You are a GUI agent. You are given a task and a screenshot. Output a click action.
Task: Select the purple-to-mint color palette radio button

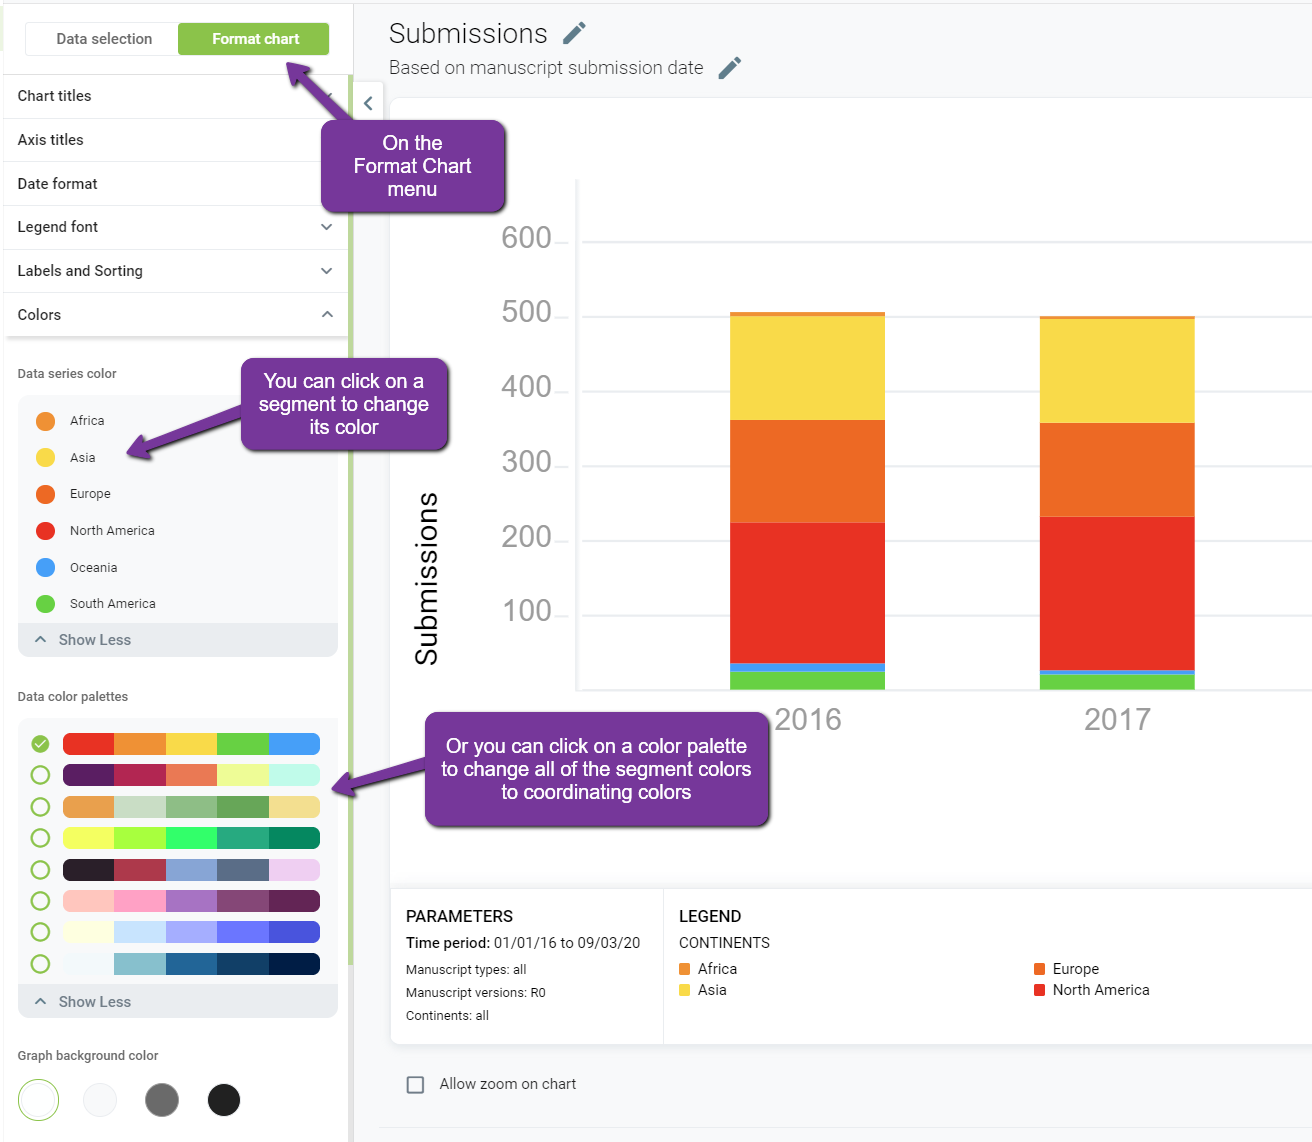(40, 775)
